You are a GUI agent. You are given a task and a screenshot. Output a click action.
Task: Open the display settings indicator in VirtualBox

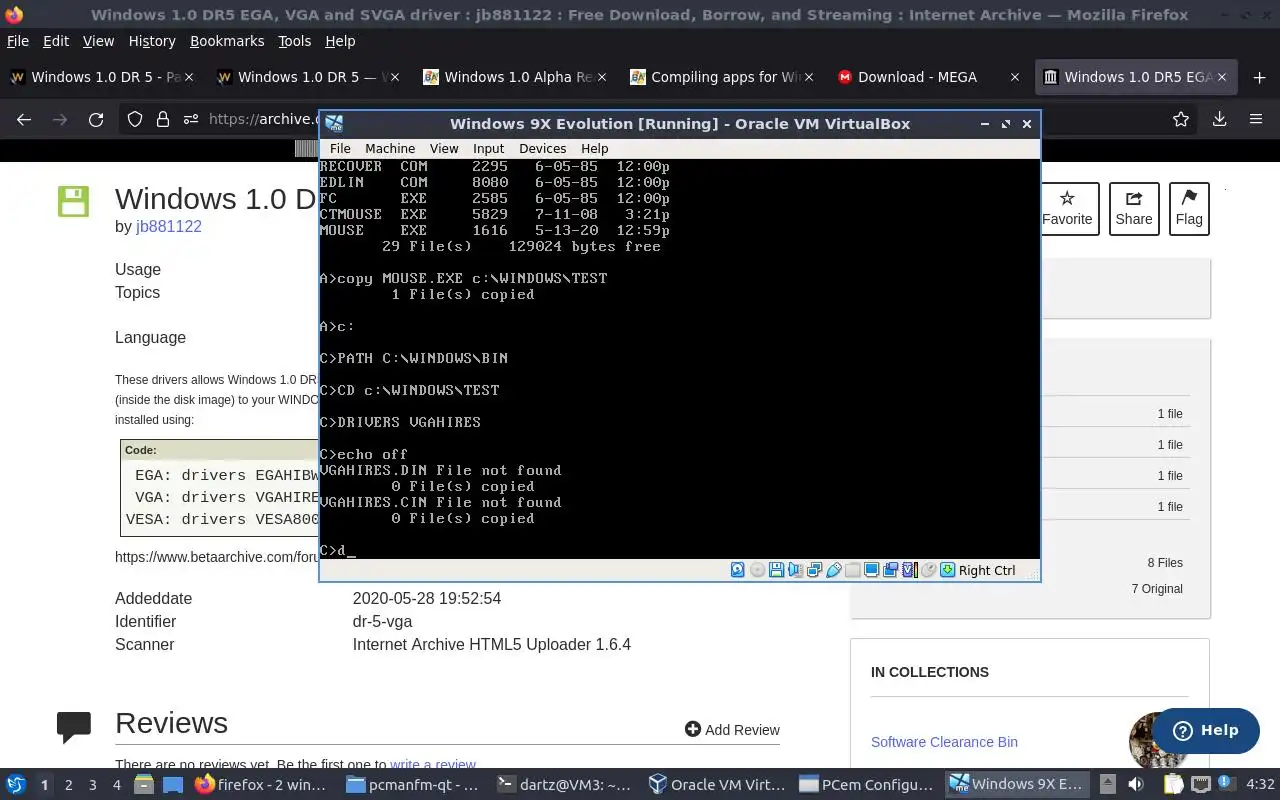tap(871, 570)
